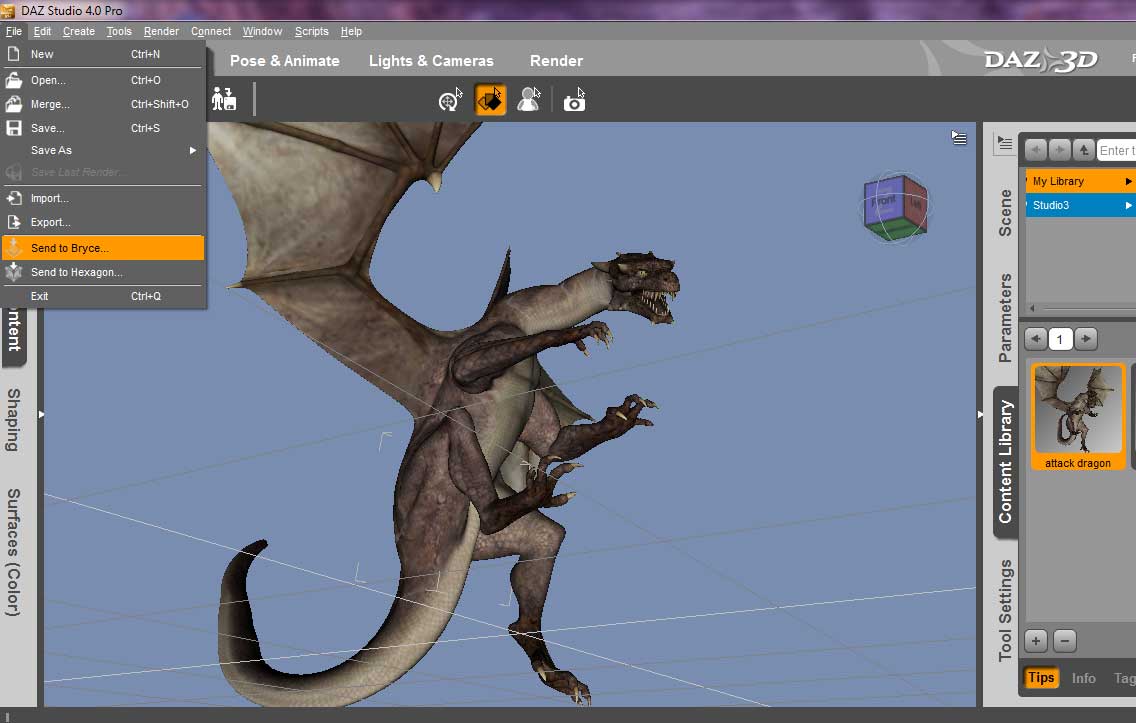Go up one level in Content Library

coord(1084,150)
